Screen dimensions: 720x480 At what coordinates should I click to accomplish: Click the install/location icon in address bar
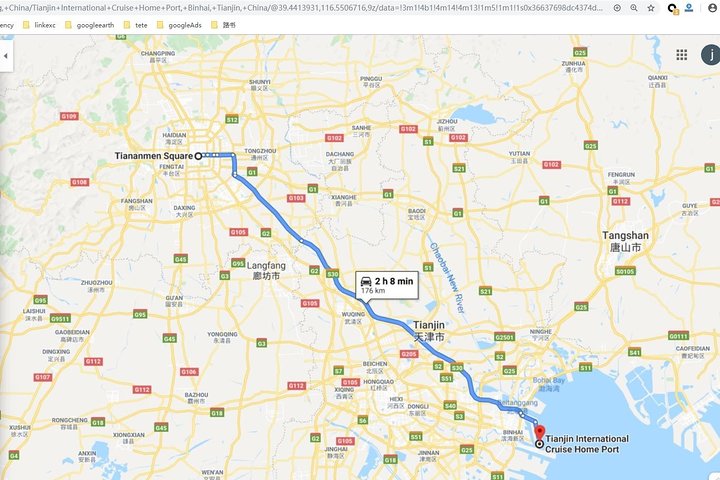[617, 8]
